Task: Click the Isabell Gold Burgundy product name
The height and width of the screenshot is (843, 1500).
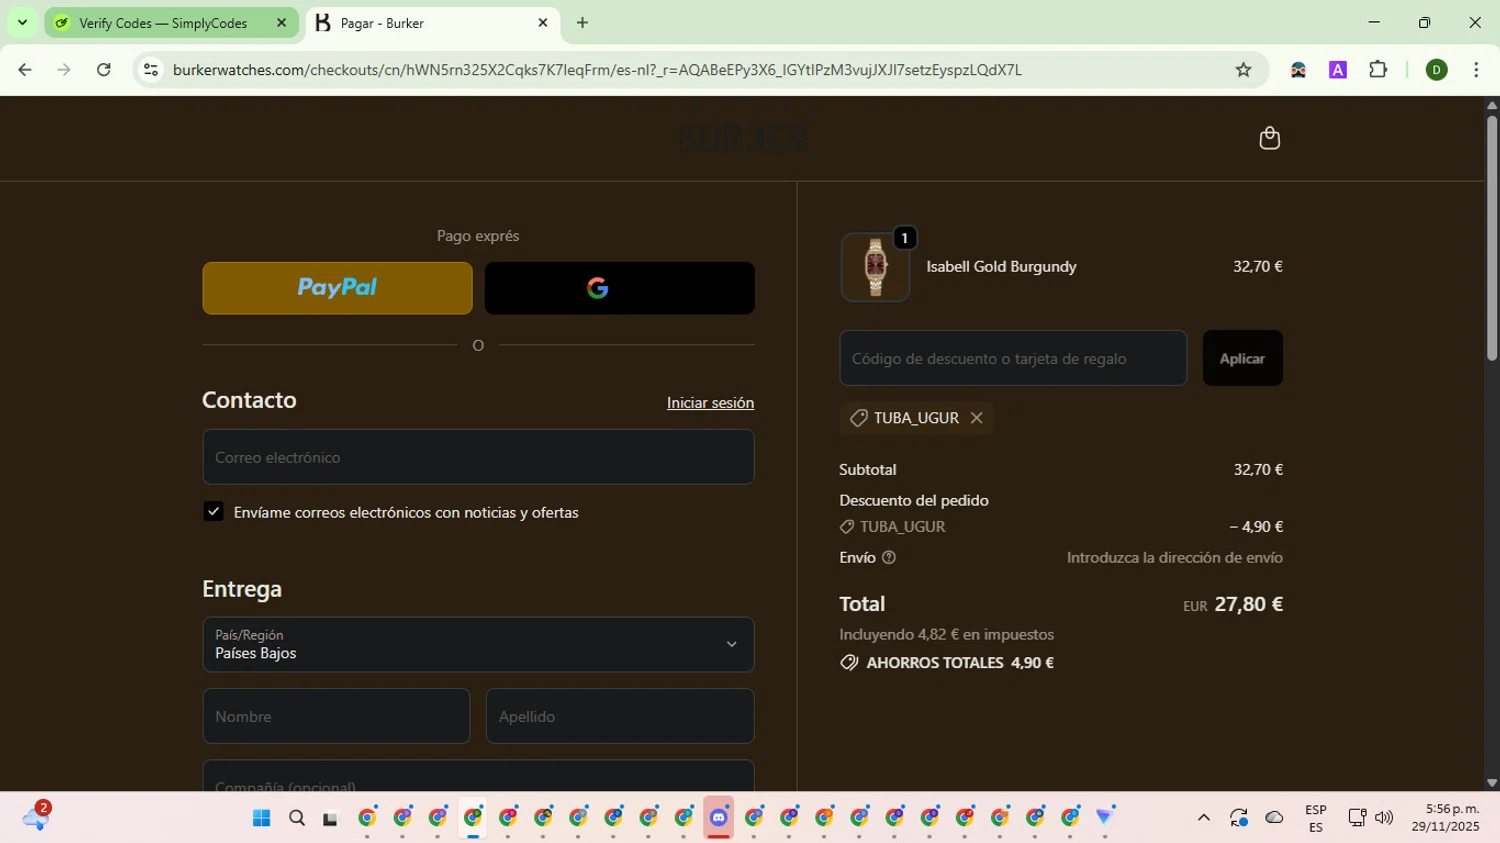Action: tap(1001, 267)
